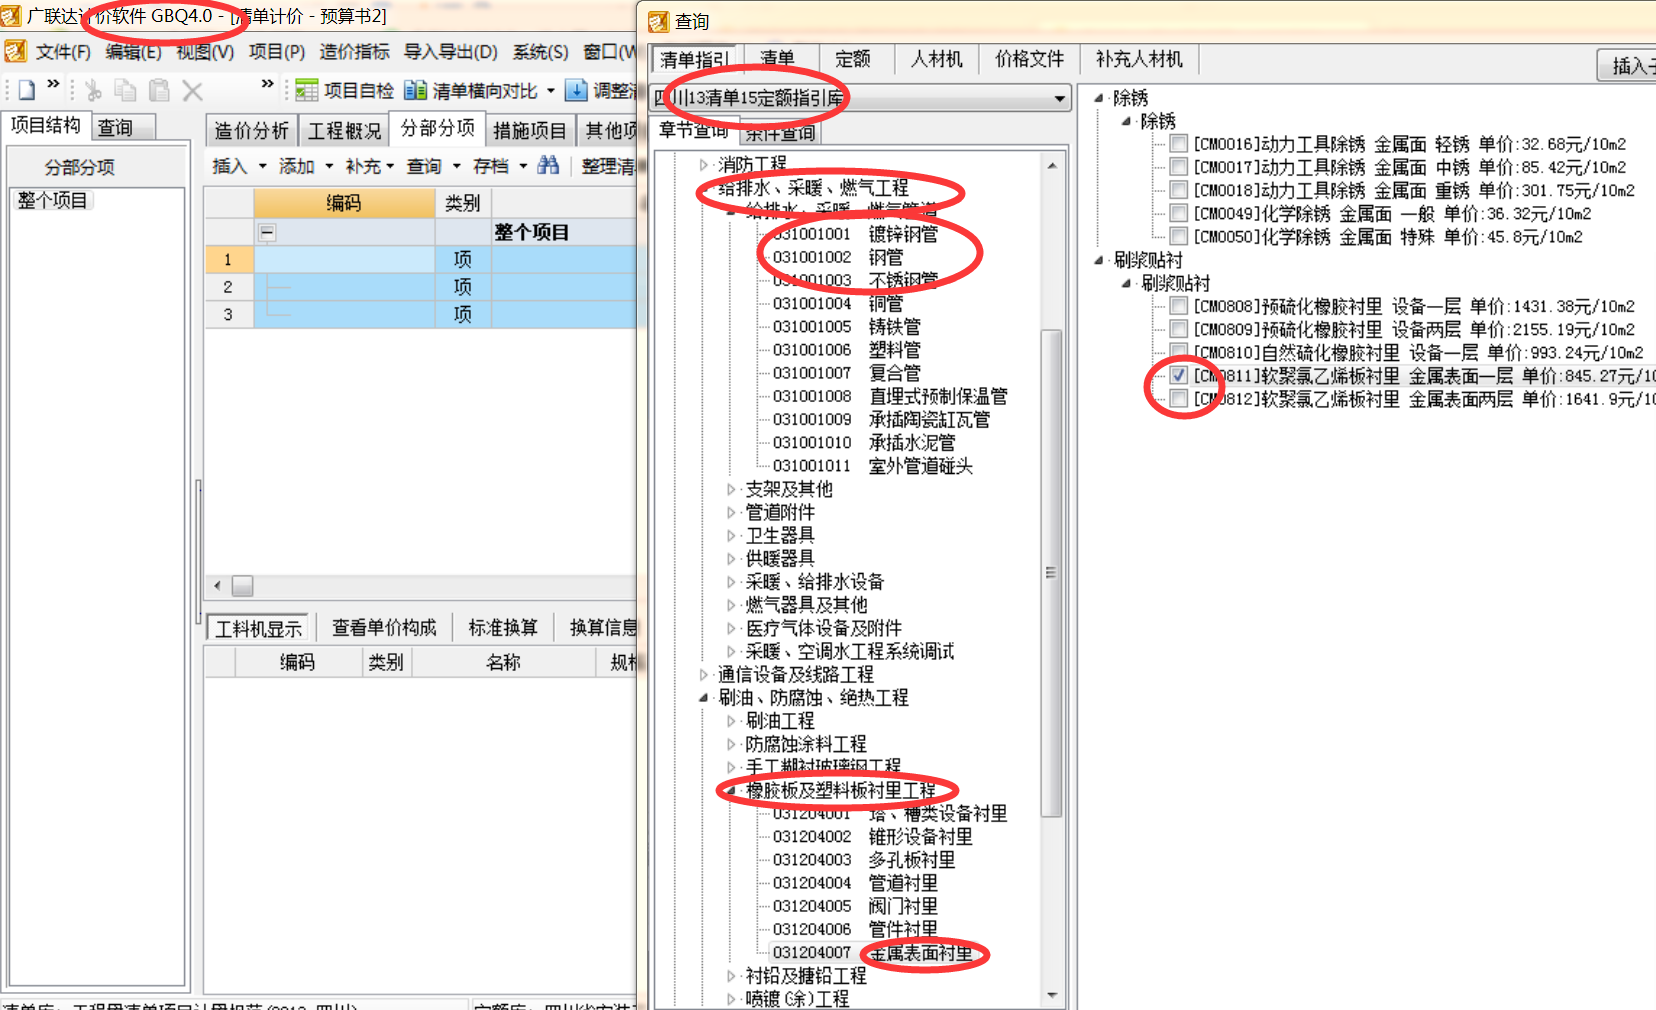Select tree item 031204007 金属表面衬里
Viewport: 1656px width, 1010px height.
(x=872, y=953)
